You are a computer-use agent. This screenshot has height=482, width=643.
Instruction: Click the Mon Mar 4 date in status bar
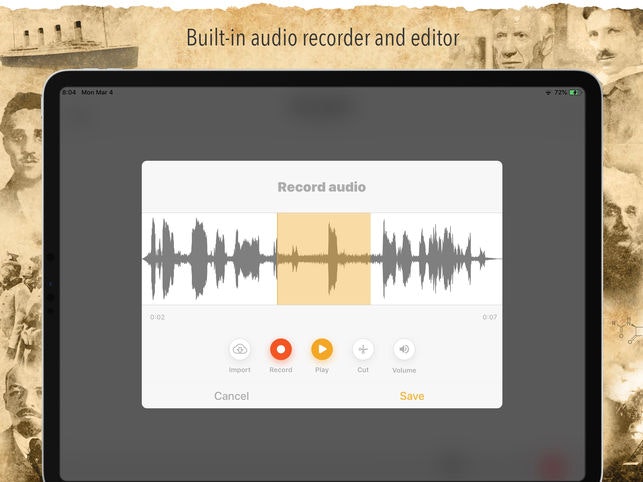(x=97, y=92)
